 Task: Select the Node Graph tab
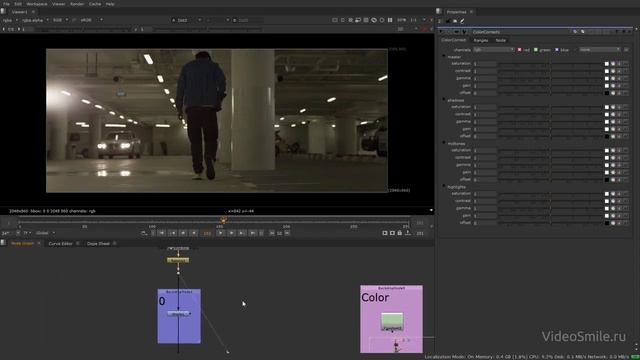tap(22, 244)
